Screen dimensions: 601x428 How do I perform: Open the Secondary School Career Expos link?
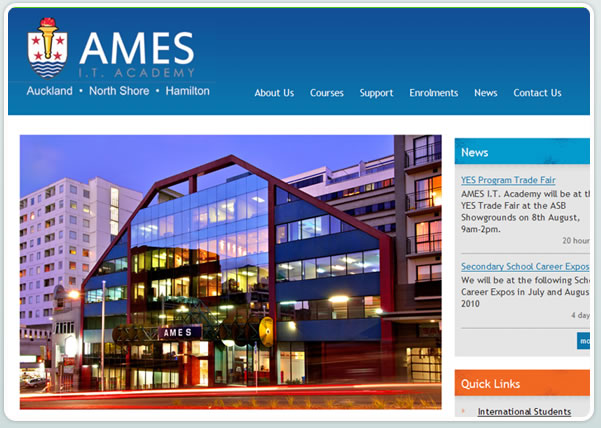click(525, 266)
